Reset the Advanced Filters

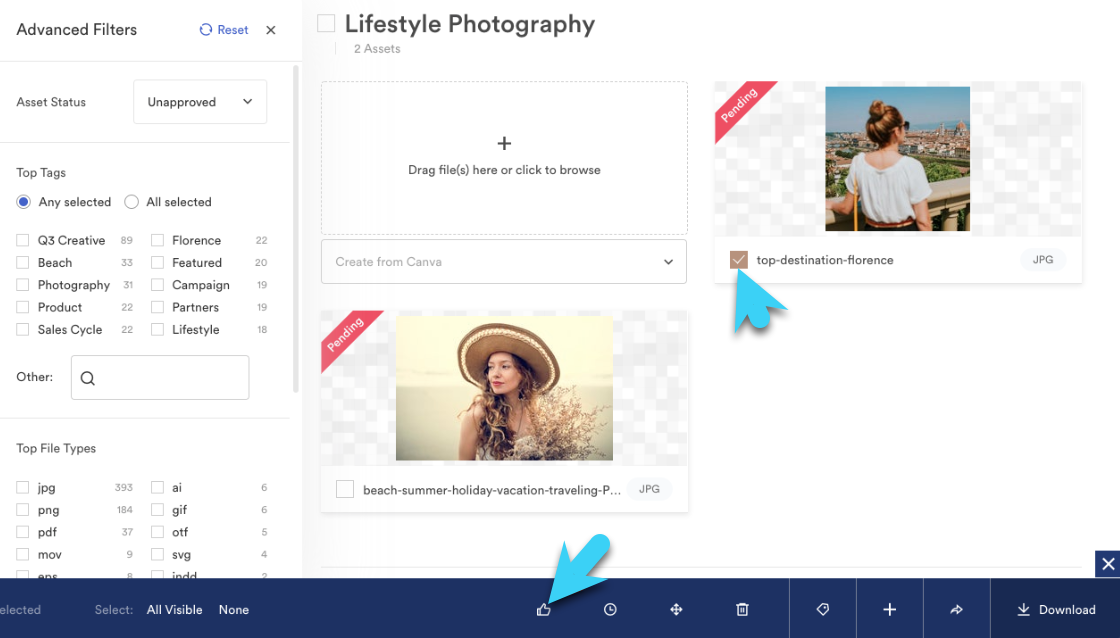point(223,30)
